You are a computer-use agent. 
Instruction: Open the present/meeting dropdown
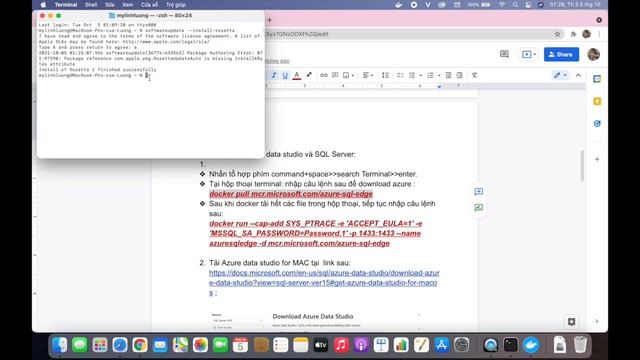[529, 54]
